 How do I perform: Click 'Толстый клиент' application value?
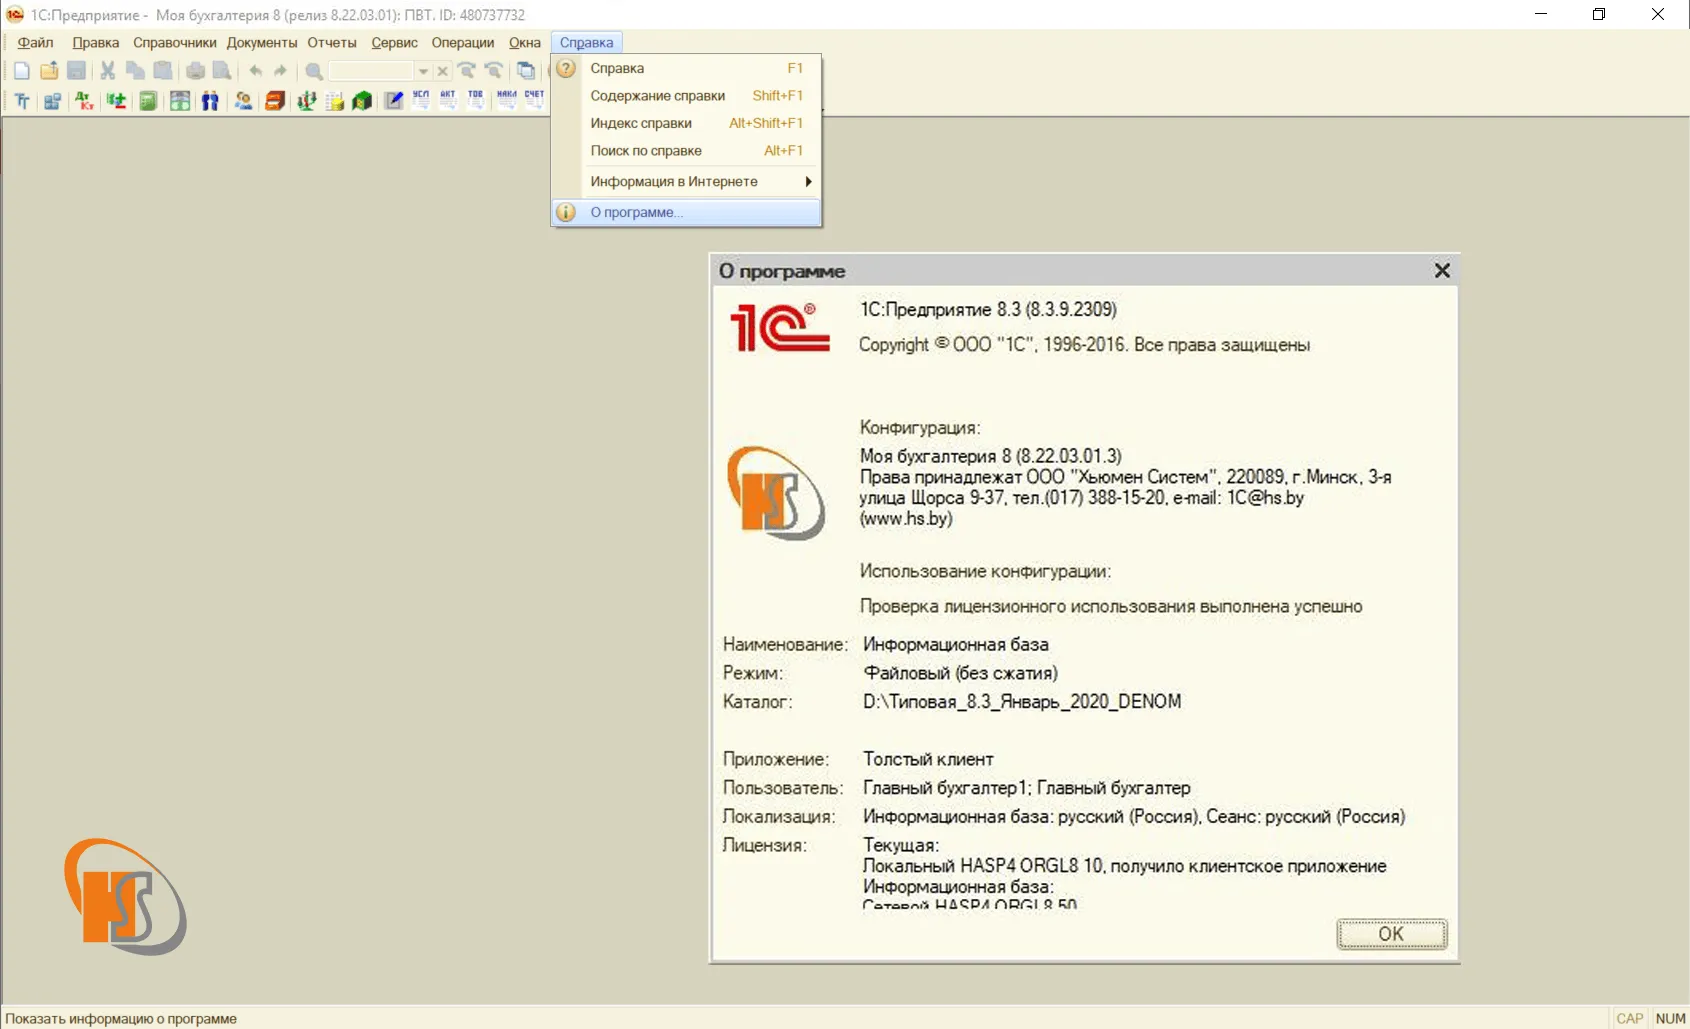click(x=928, y=759)
